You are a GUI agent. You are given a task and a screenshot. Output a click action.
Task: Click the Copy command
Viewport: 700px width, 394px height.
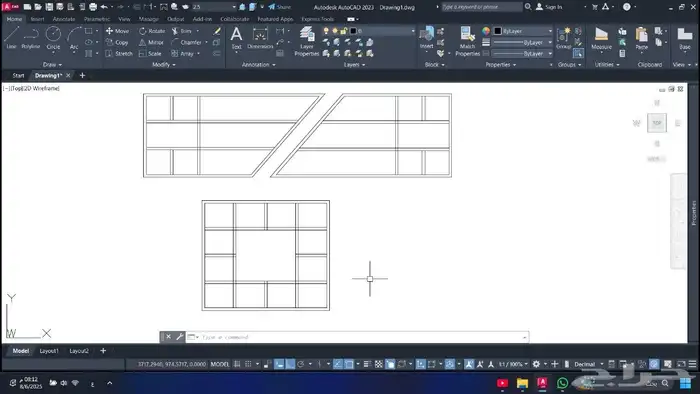coord(117,42)
